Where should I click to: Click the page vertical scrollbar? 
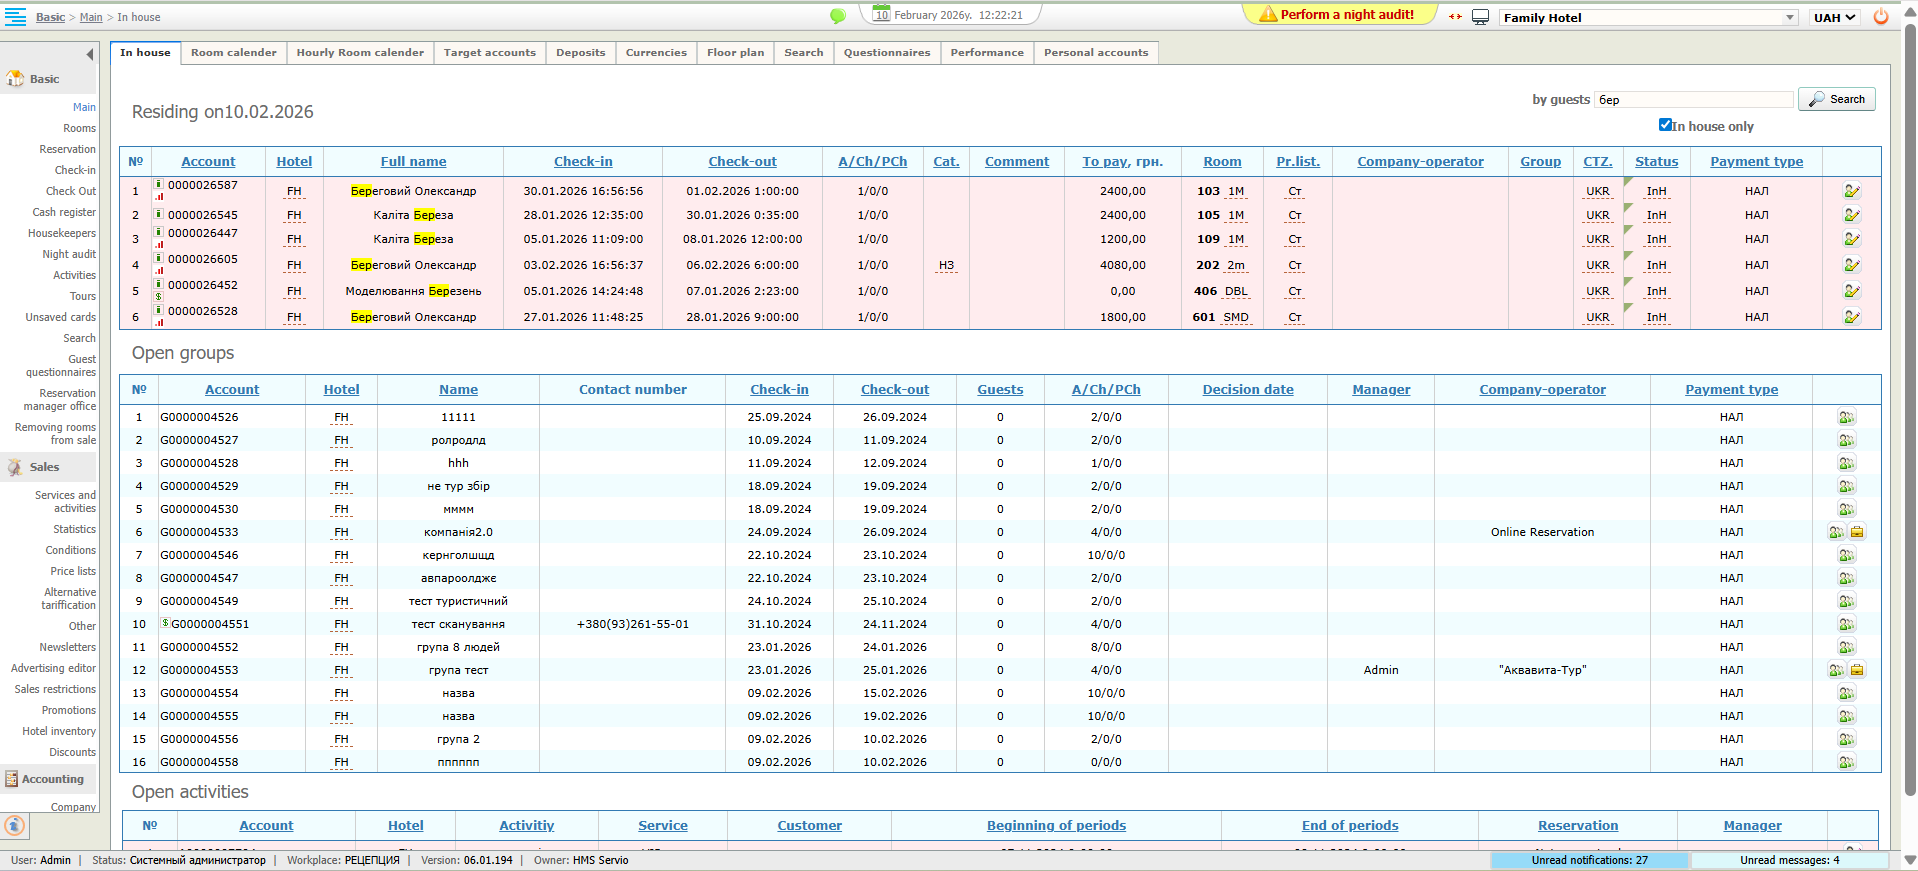click(1909, 400)
